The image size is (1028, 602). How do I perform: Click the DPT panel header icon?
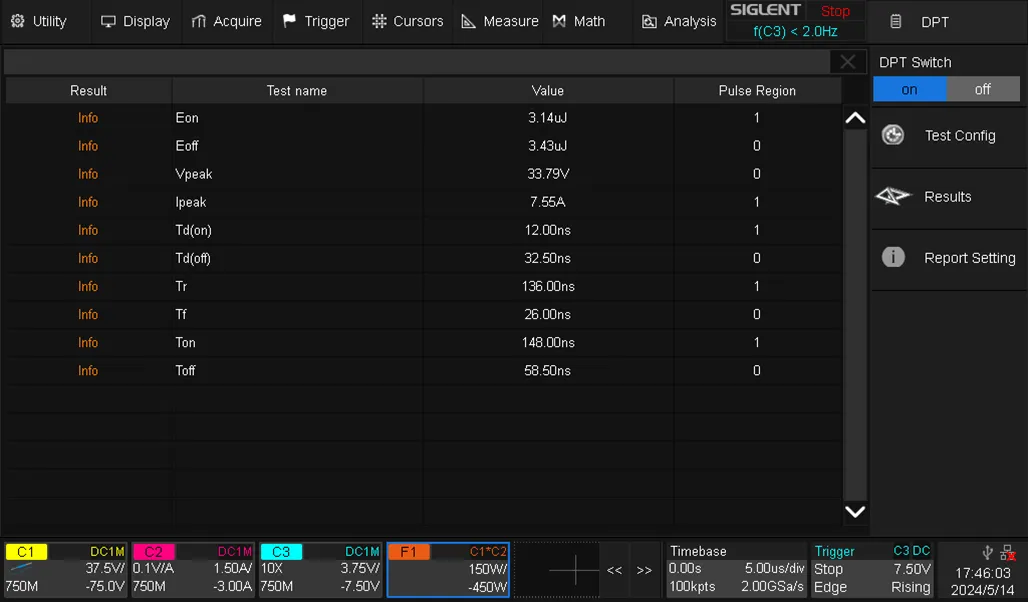pyautogui.click(x=896, y=21)
